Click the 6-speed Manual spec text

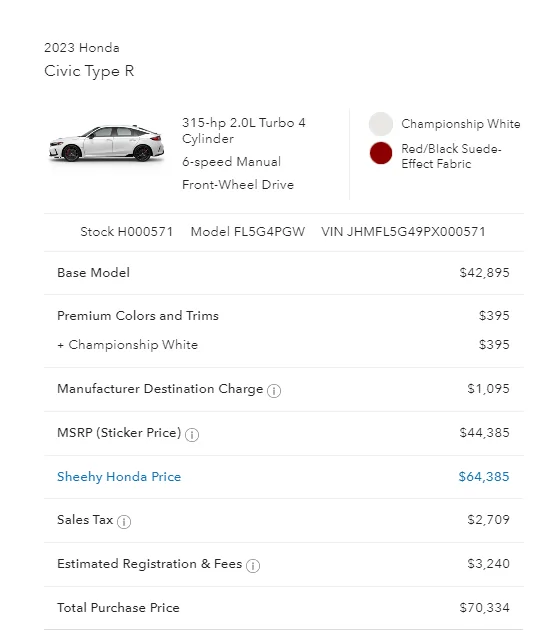(x=231, y=162)
